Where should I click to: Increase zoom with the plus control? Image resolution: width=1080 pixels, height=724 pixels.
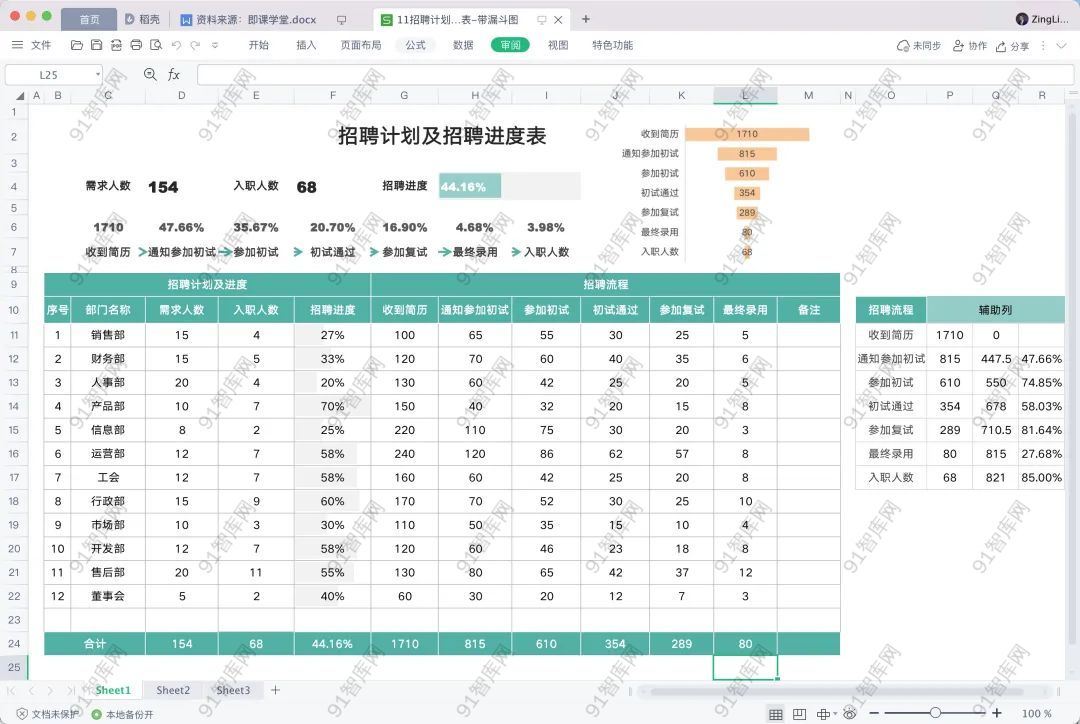997,712
